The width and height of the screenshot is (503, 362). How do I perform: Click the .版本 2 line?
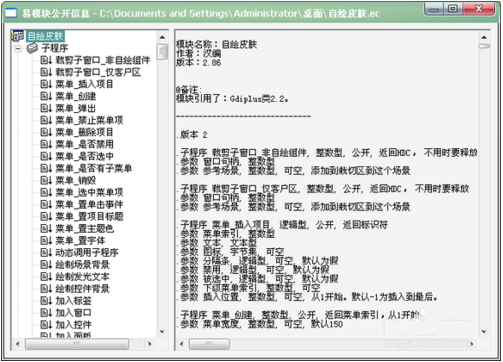(192, 135)
